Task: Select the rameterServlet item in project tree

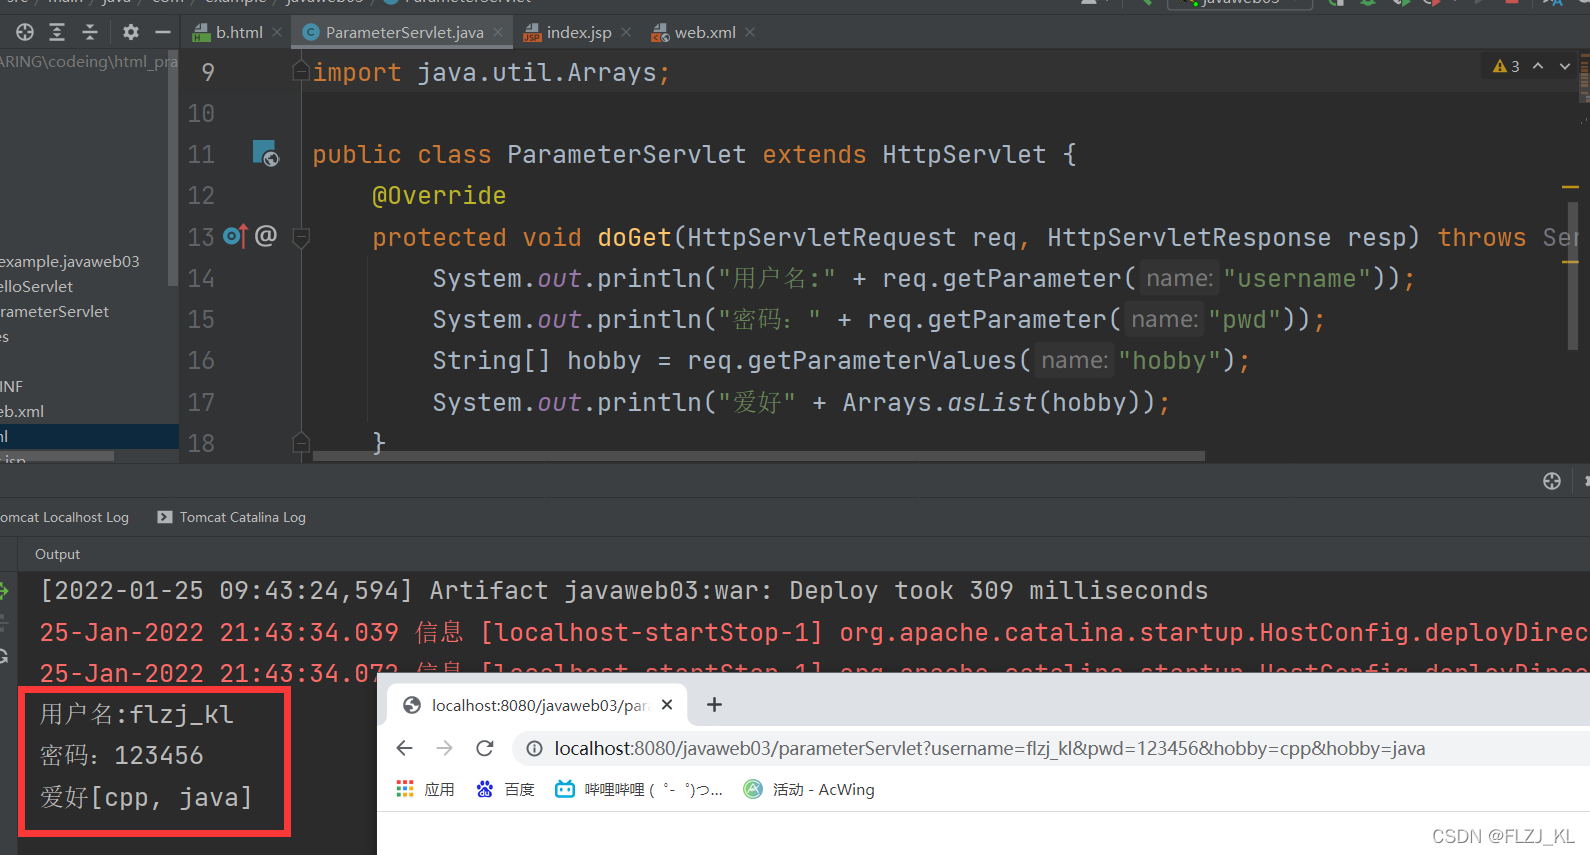Action: coord(55,311)
